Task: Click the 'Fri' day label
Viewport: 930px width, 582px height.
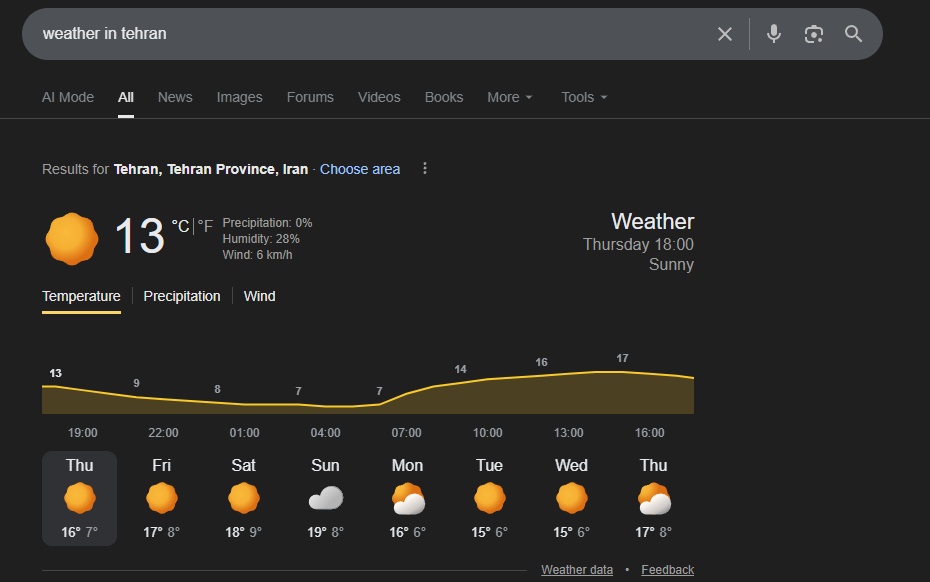Action: click(161, 465)
